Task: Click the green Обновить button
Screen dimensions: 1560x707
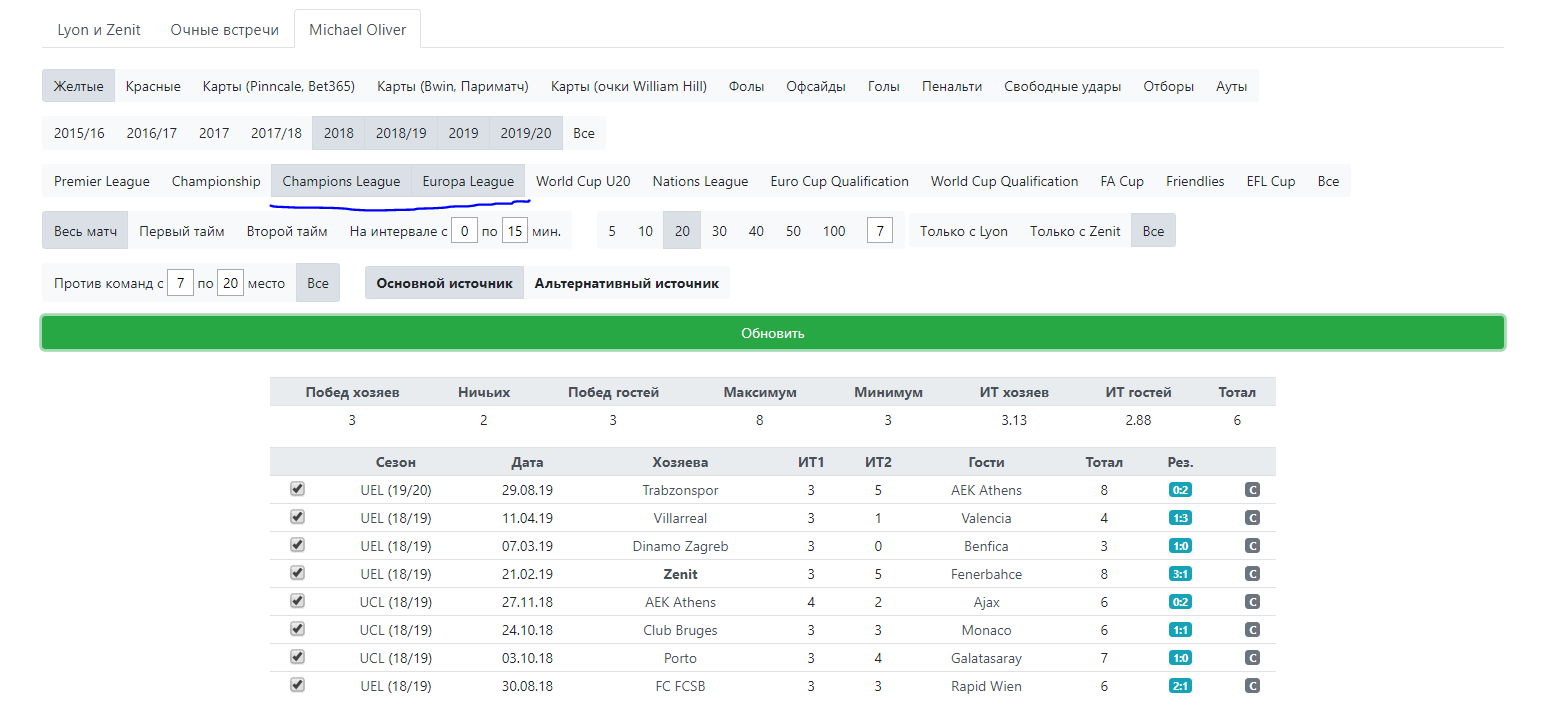Action: point(773,333)
